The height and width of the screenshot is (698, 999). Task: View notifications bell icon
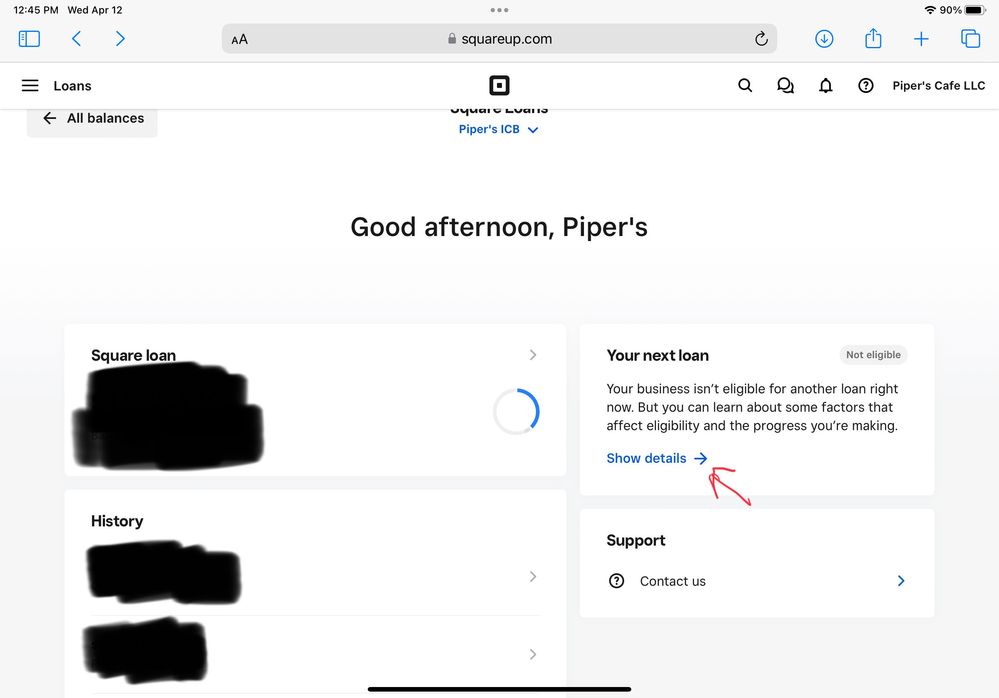[826, 85]
